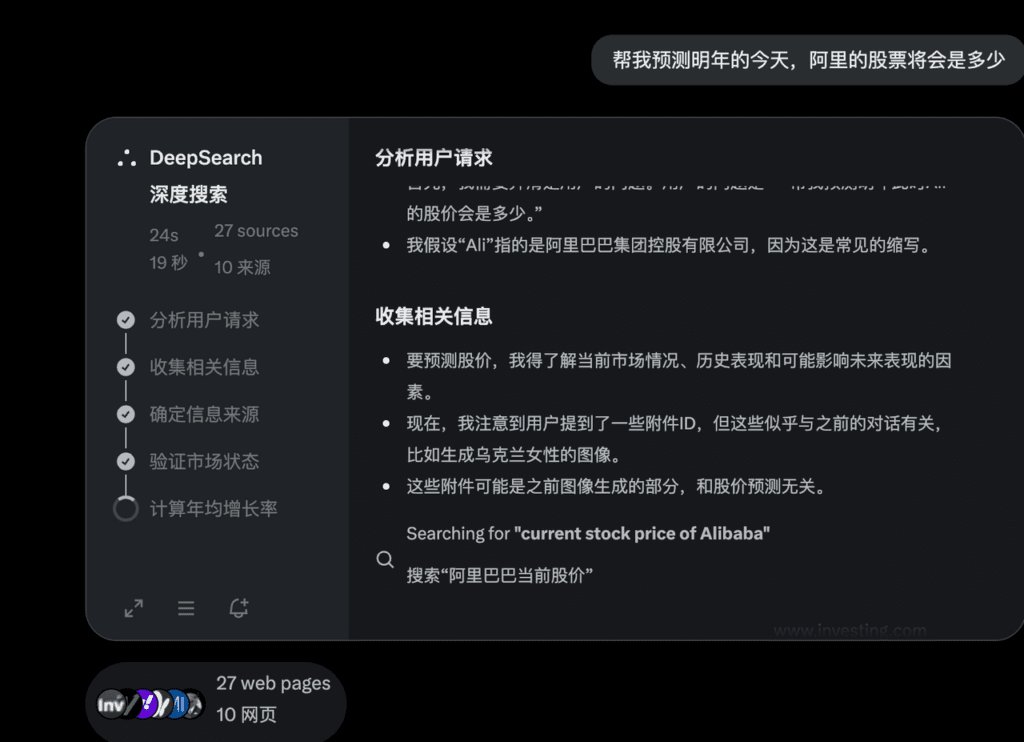Click the completed checkmark for 收集相关信息
This screenshot has height=742, width=1024.
point(126,367)
